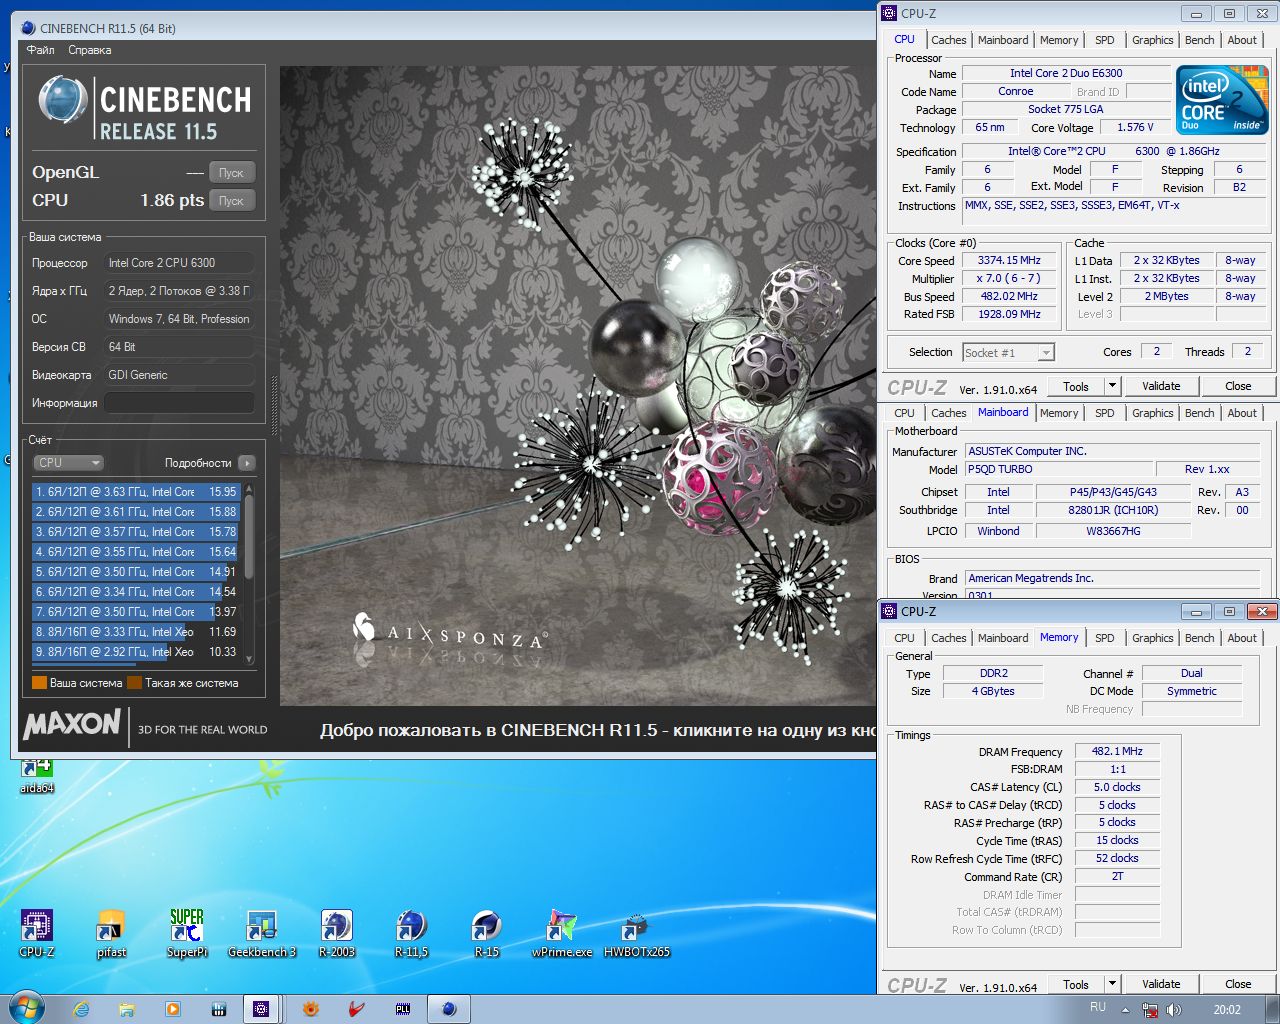Click Tools button in Timings CPU-Z window
Screen dimensions: 1280x1024
coord(1076,984)
